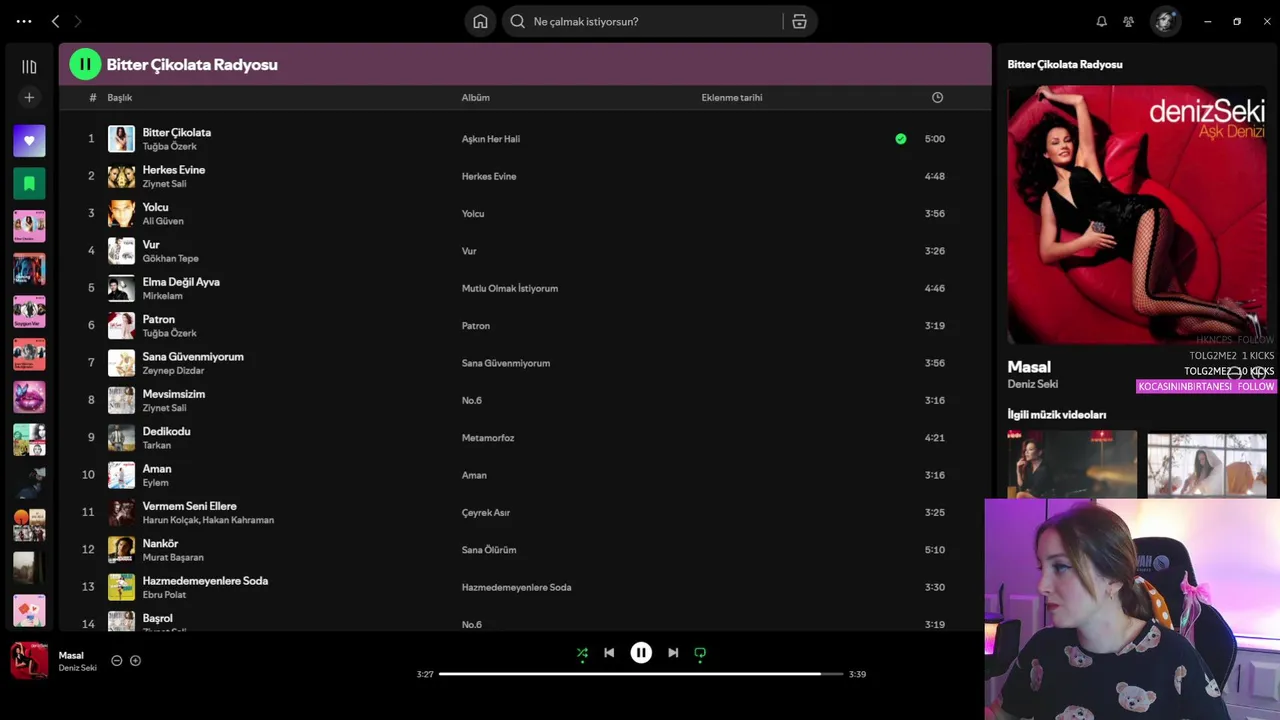Sort by Başlık column header
This screenshot has height=720, width=1280.
120,98
